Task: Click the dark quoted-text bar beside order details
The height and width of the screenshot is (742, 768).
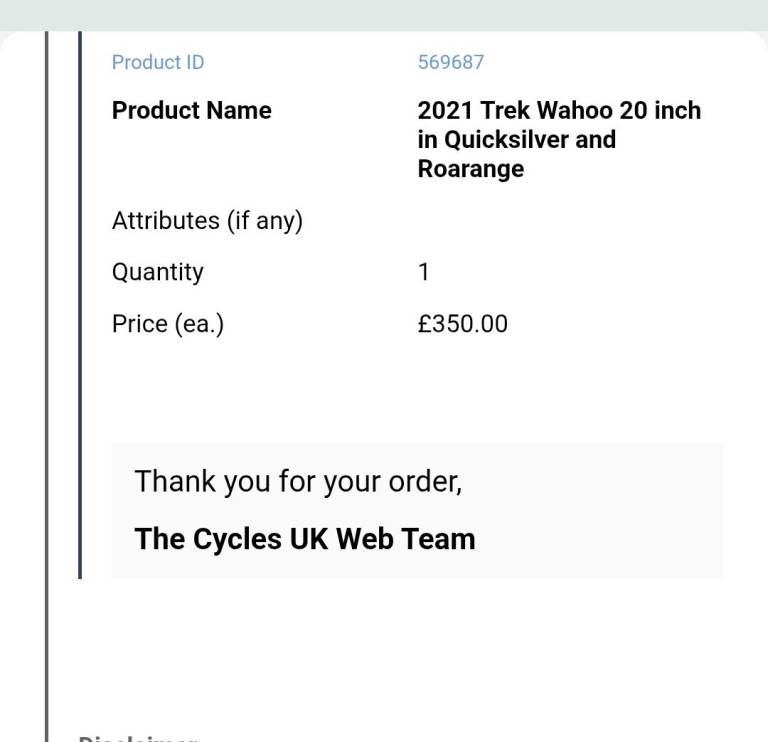Action: tap(80, 300)
